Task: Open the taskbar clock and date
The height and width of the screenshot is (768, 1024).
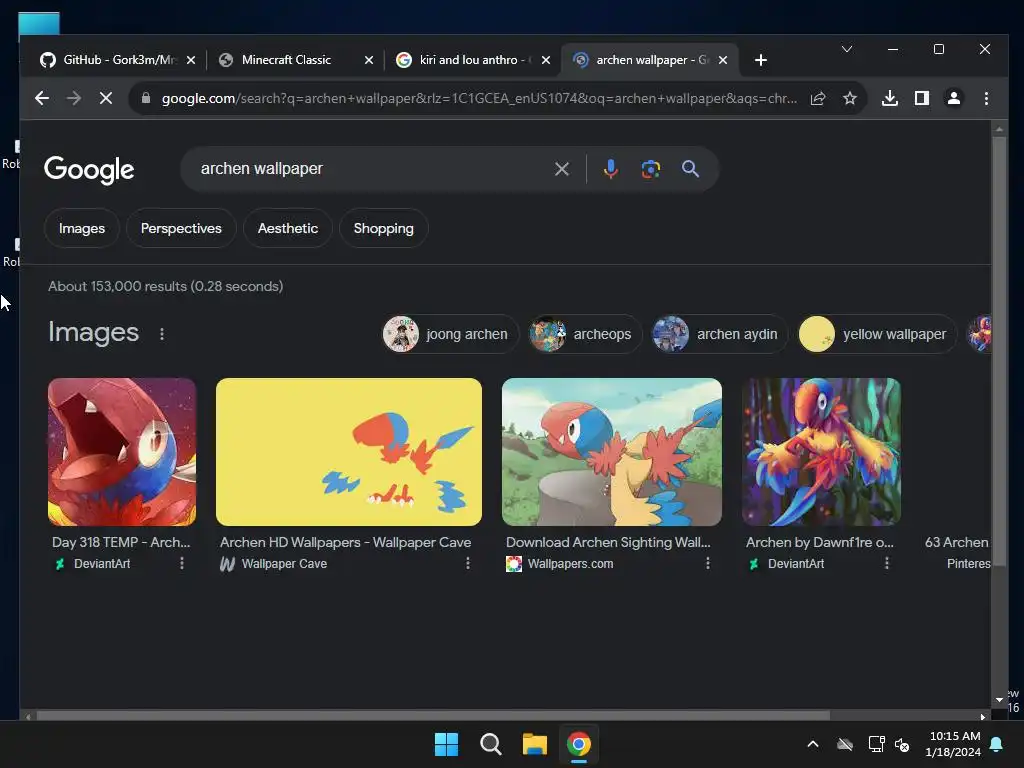Action: [953, 744]
